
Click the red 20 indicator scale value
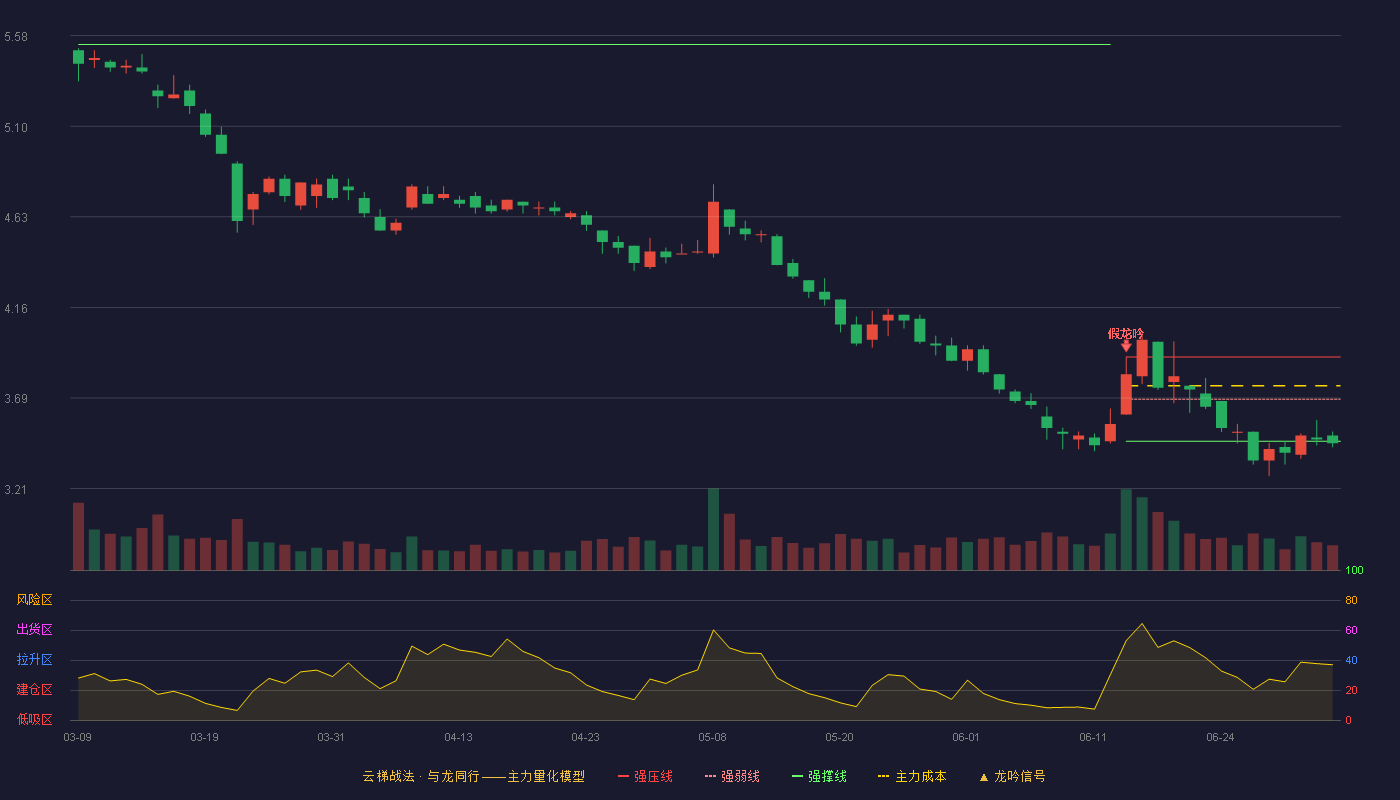coord(1352,690)
